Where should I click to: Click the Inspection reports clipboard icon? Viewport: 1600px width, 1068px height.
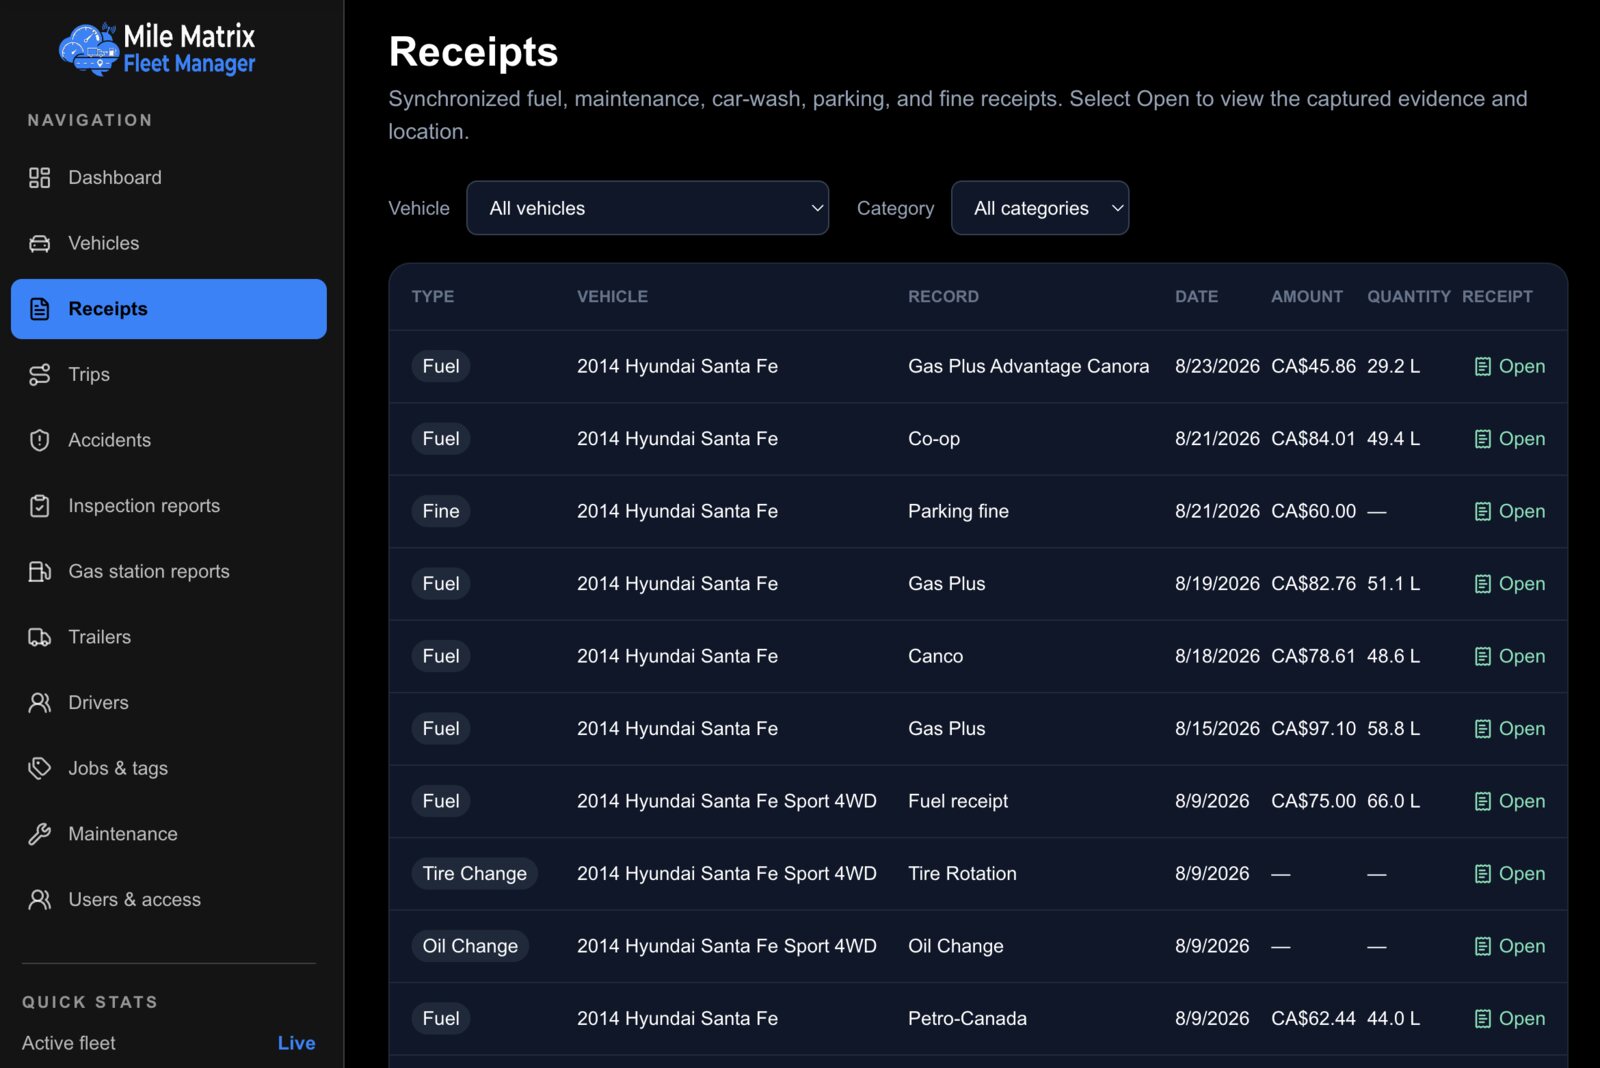(x=39, y=506)
